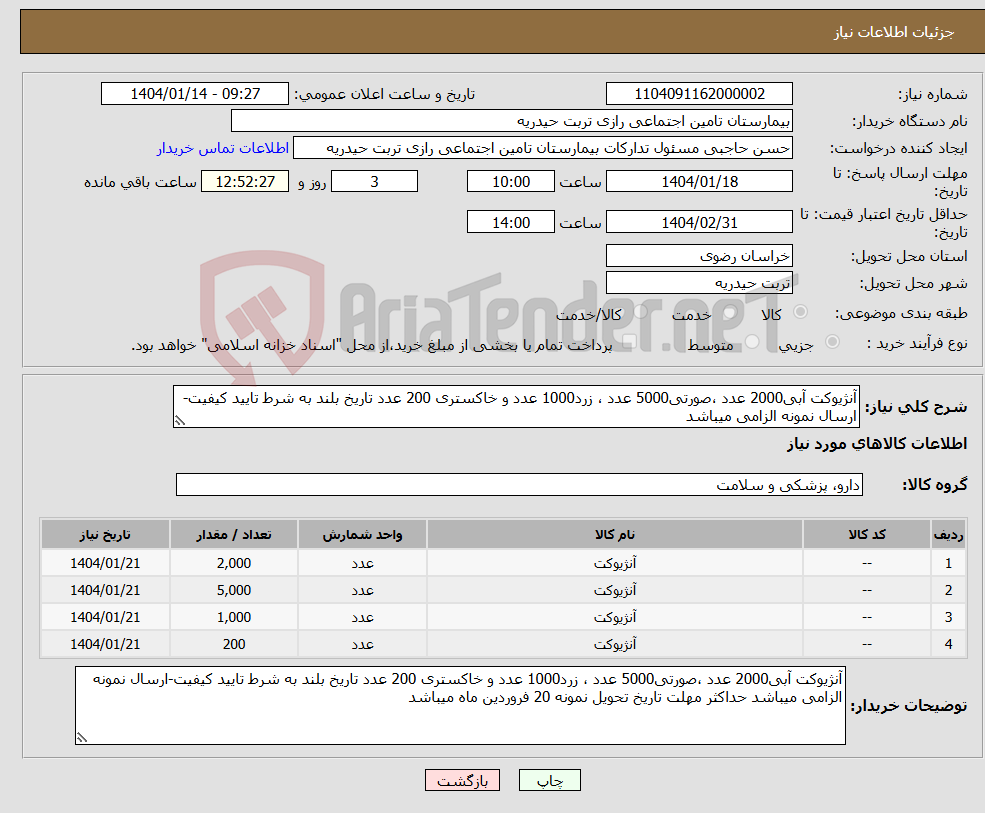Click the quantity cell 2,000
The width and height of the screenshot is (985, 813).
234,563
